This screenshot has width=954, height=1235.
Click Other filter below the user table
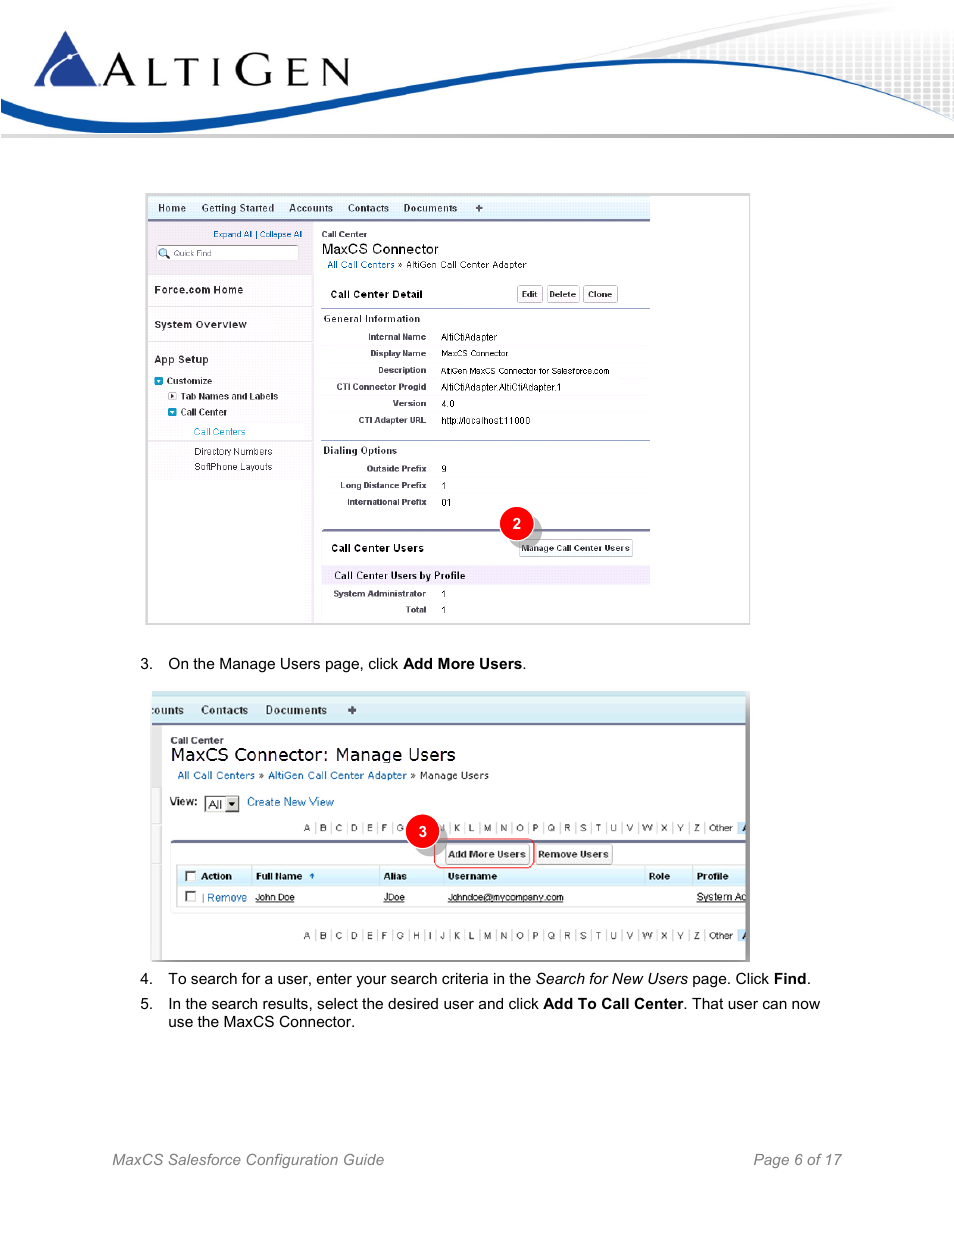tap(721, 936)
